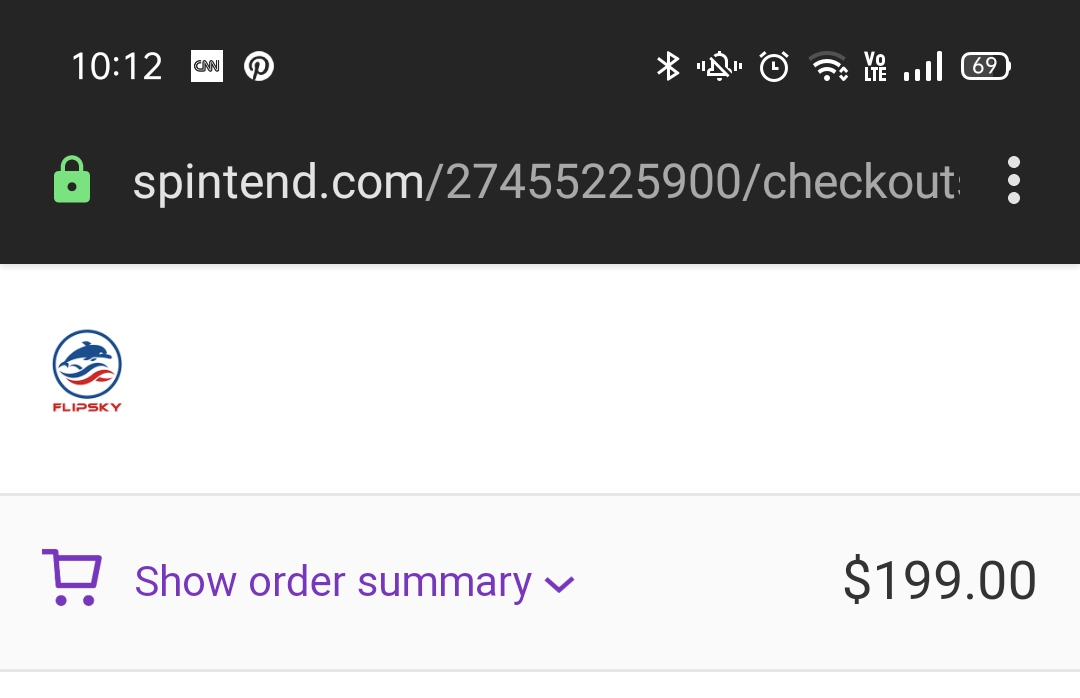Screen dimensions: 1080x698
Task: View site security via green padlock
Action: click(x=71, y=181)
